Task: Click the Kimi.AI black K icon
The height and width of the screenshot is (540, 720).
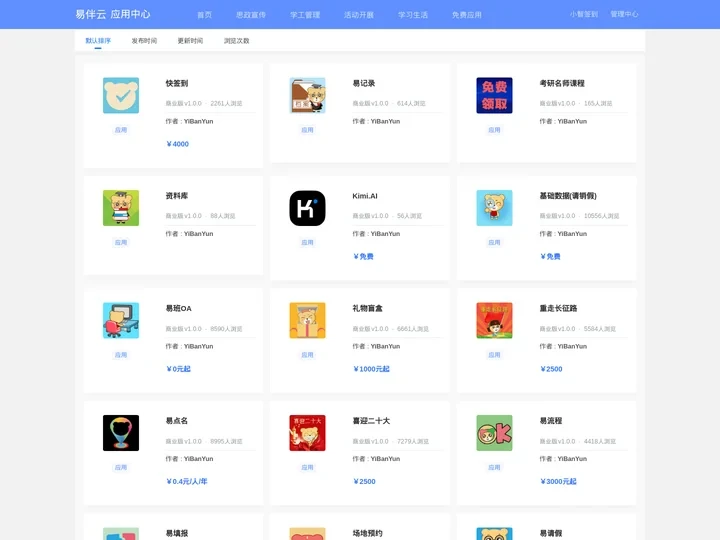Action: pyautogui.click(x=308, y=208)
